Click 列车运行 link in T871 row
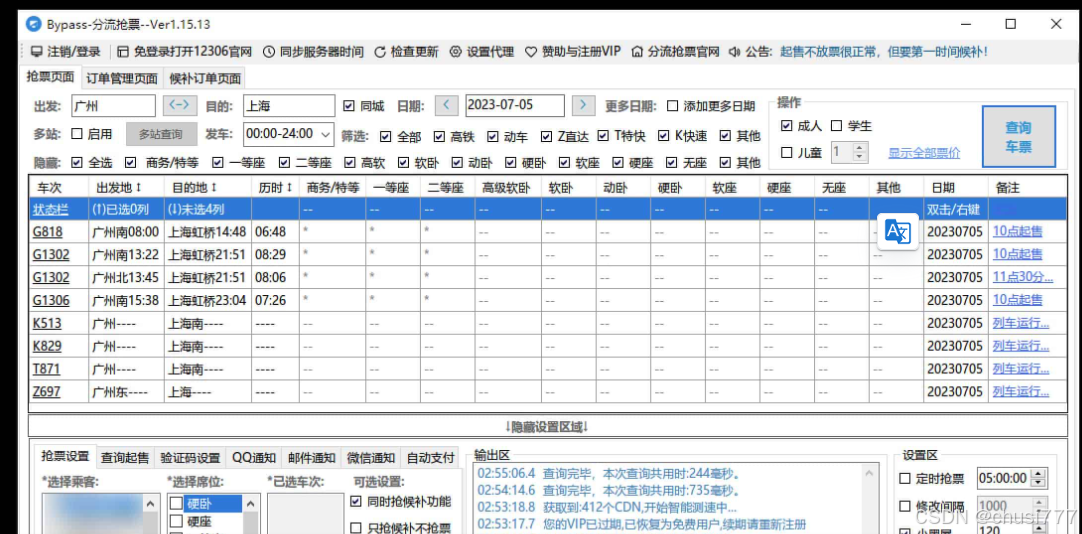Viewport: 1082px width, 534px height. [x=1021, y=369]
